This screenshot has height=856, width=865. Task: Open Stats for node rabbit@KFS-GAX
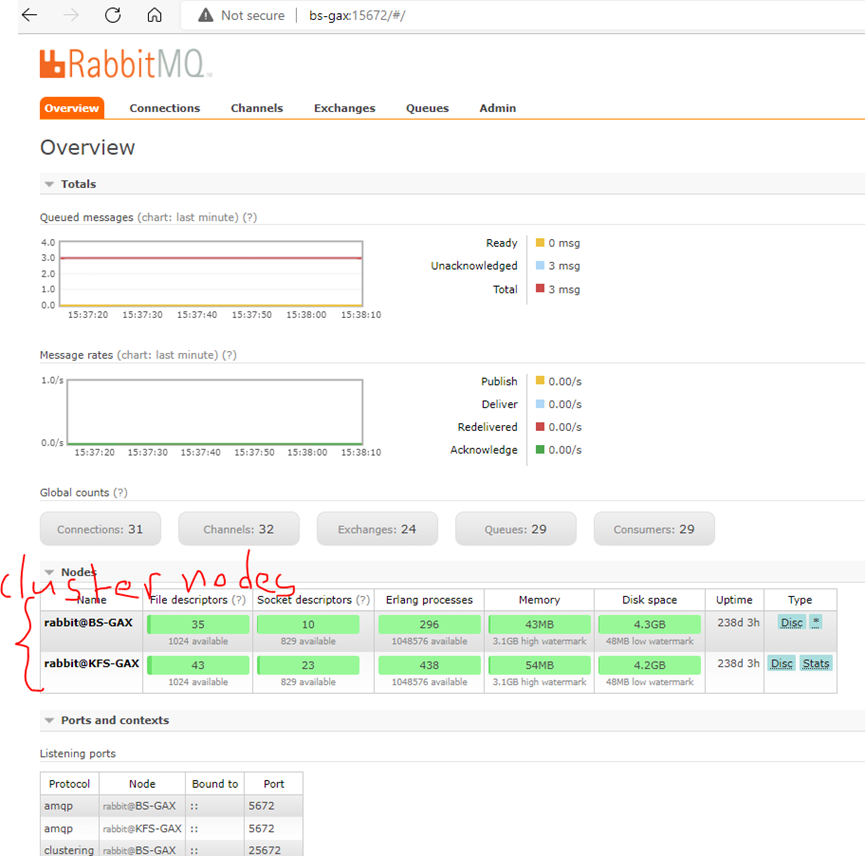[816, 663]
